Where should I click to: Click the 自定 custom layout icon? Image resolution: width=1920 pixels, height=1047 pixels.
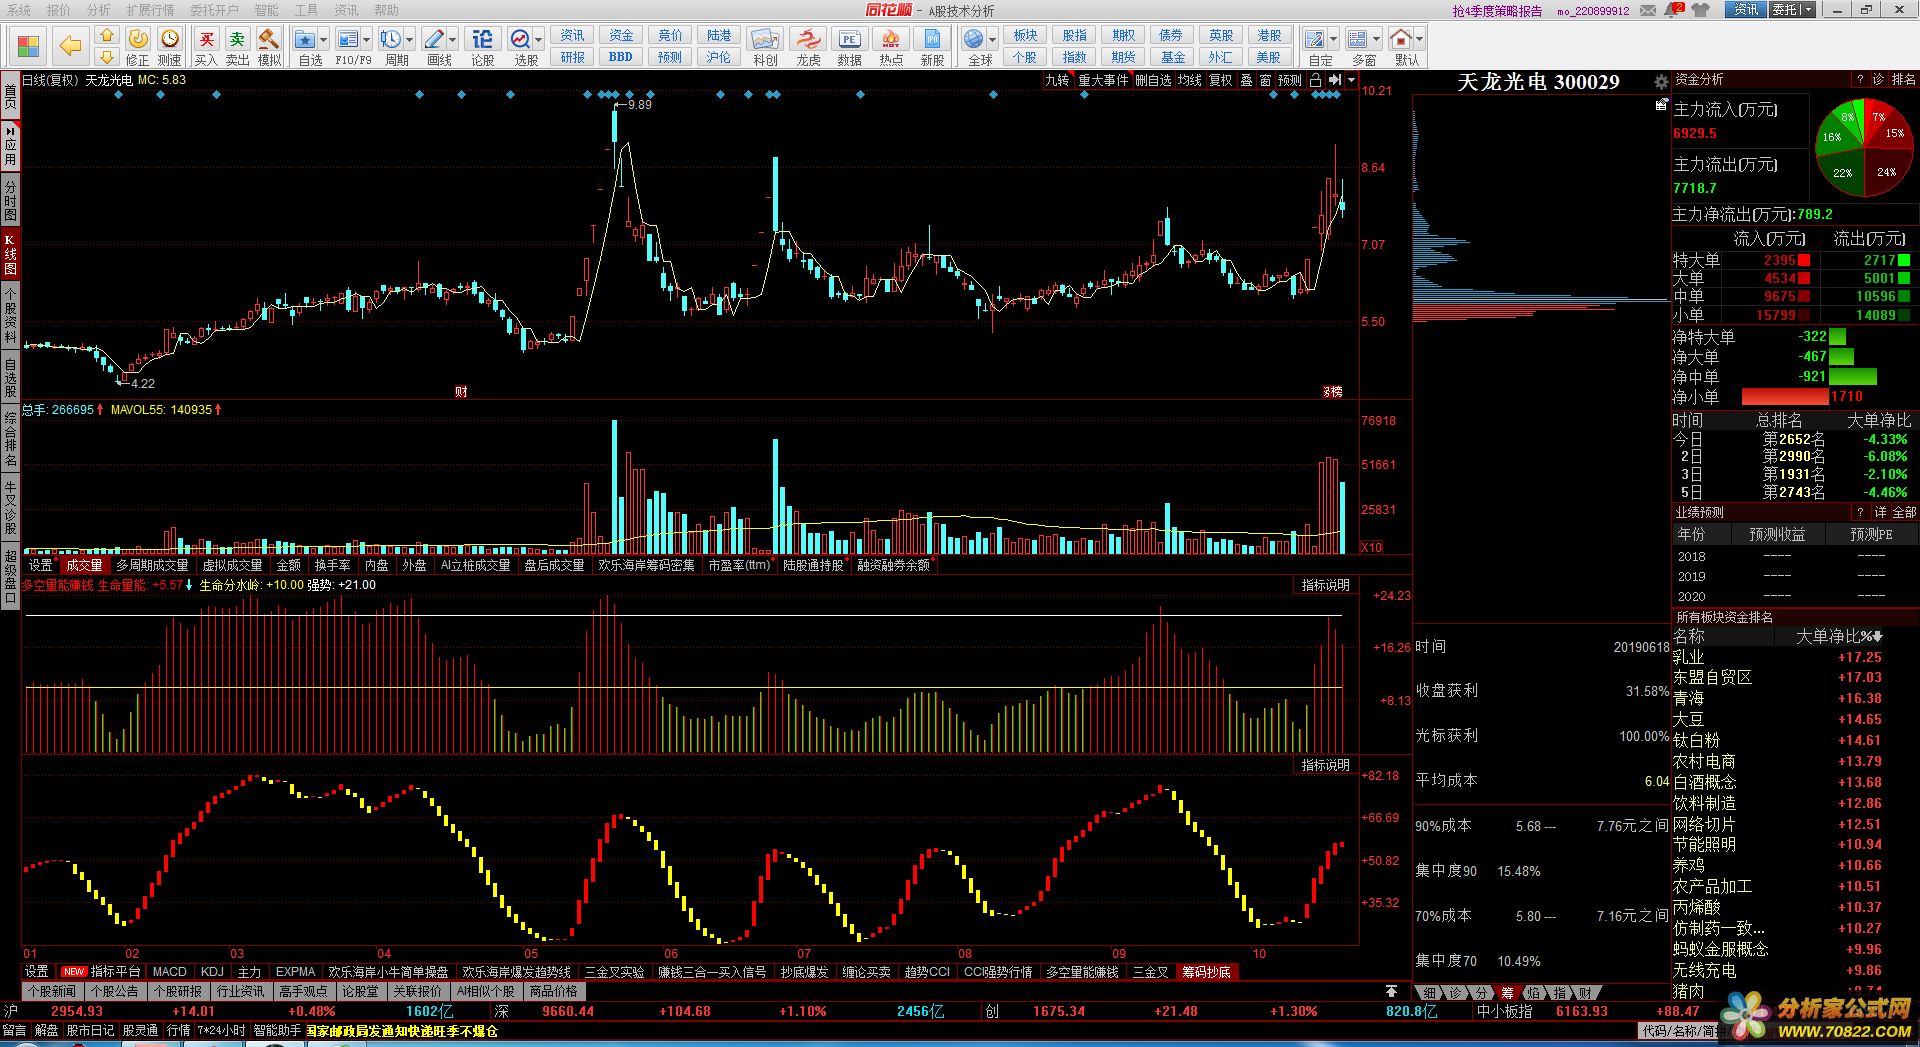1315,40
